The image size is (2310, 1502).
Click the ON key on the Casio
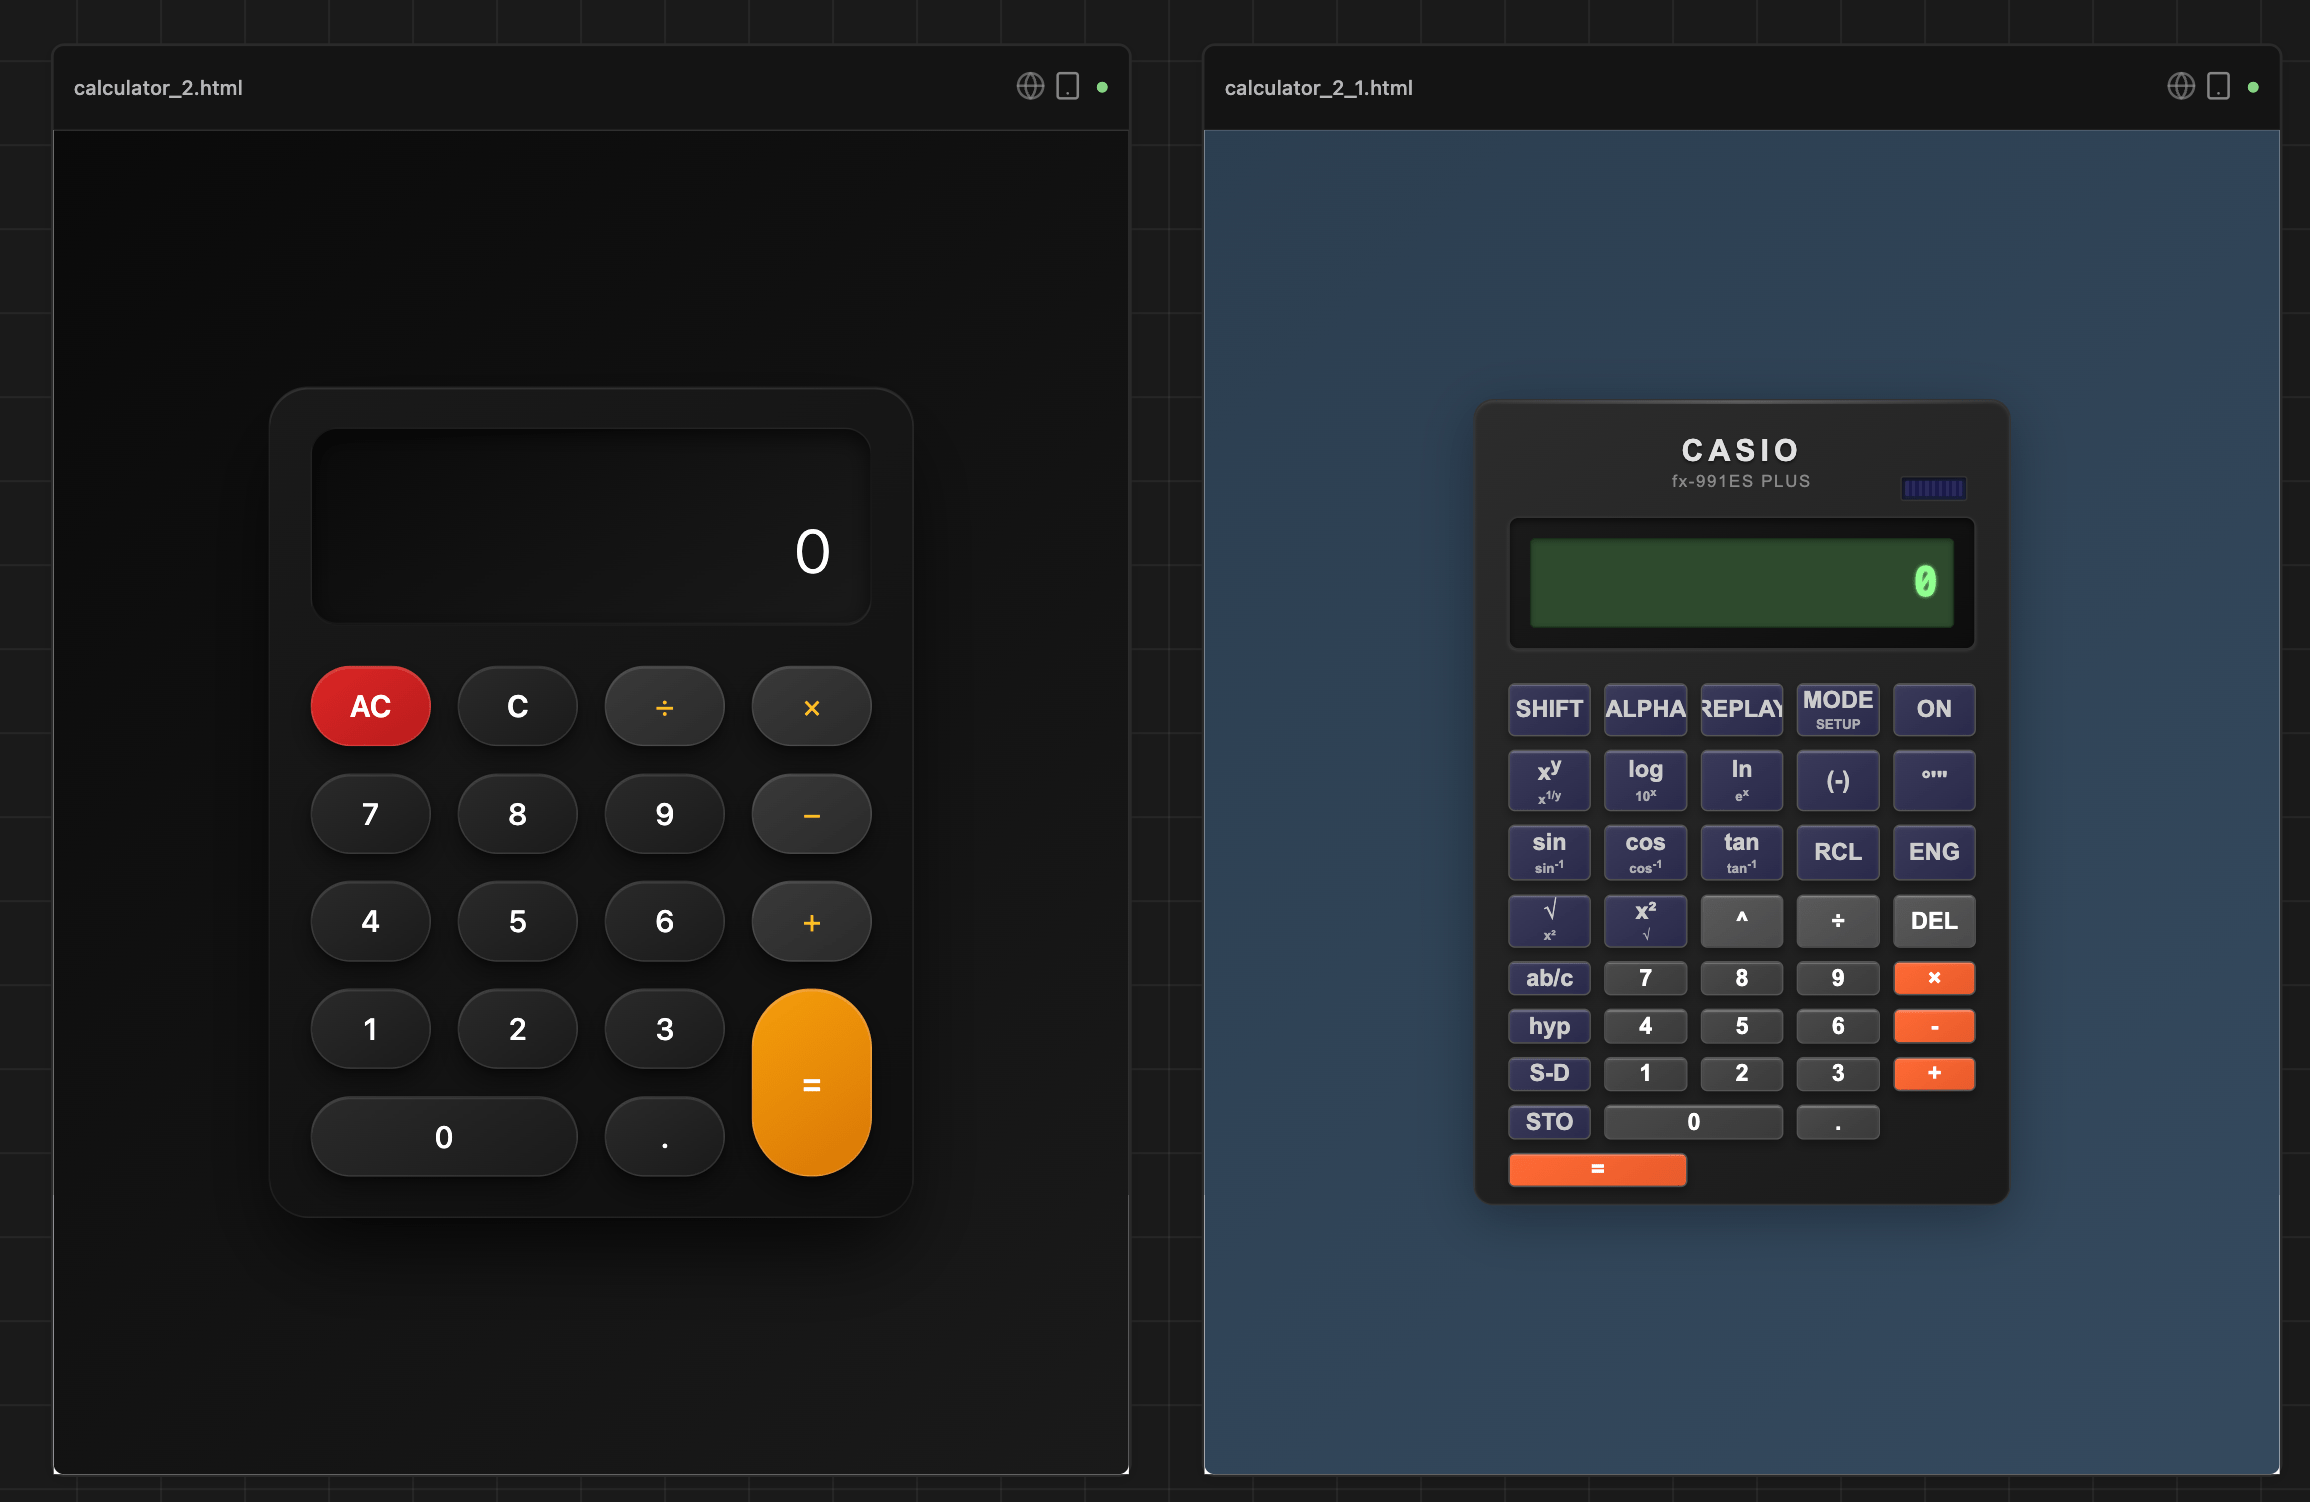tap(1934, 709)
